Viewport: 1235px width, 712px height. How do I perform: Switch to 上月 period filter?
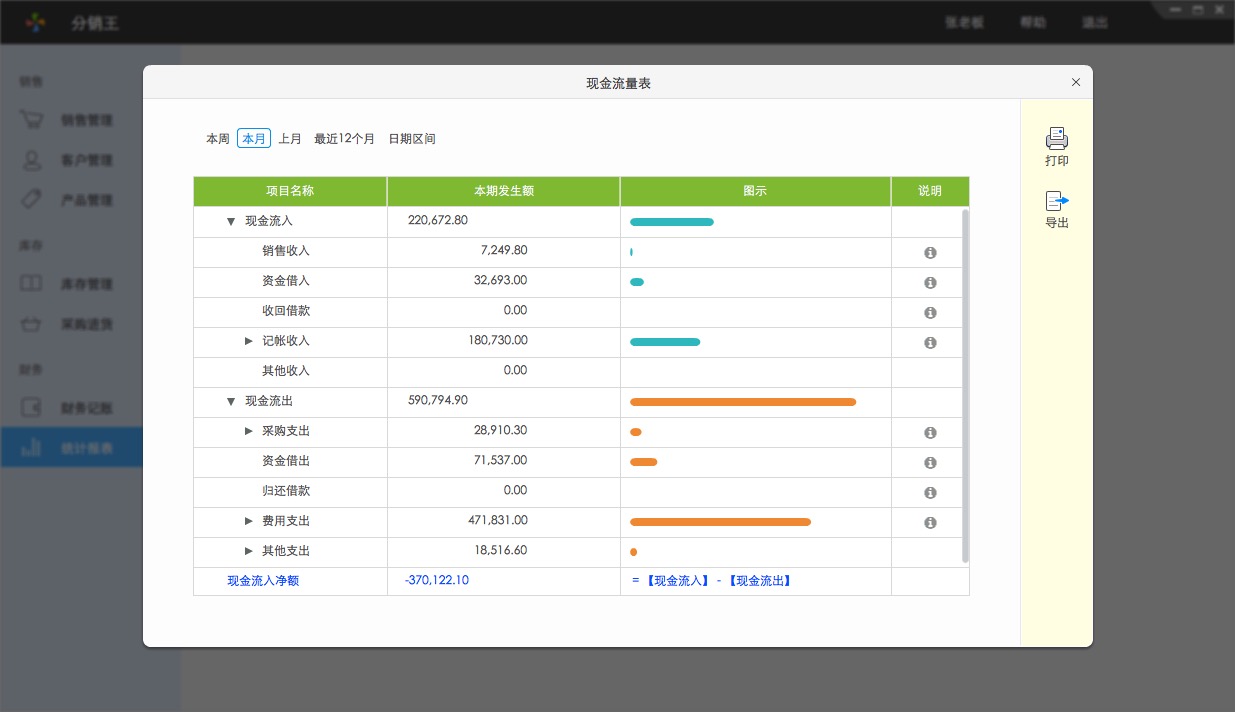[290, 139]
